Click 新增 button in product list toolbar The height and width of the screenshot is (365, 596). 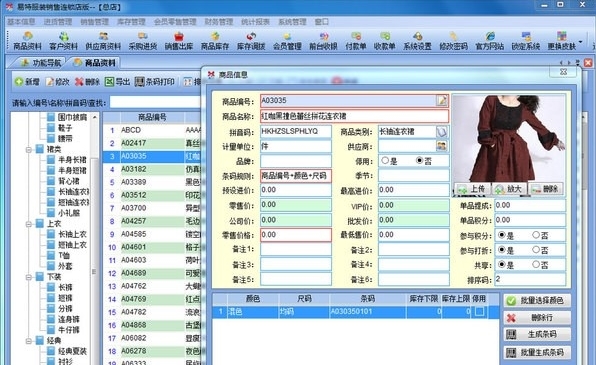27,81
